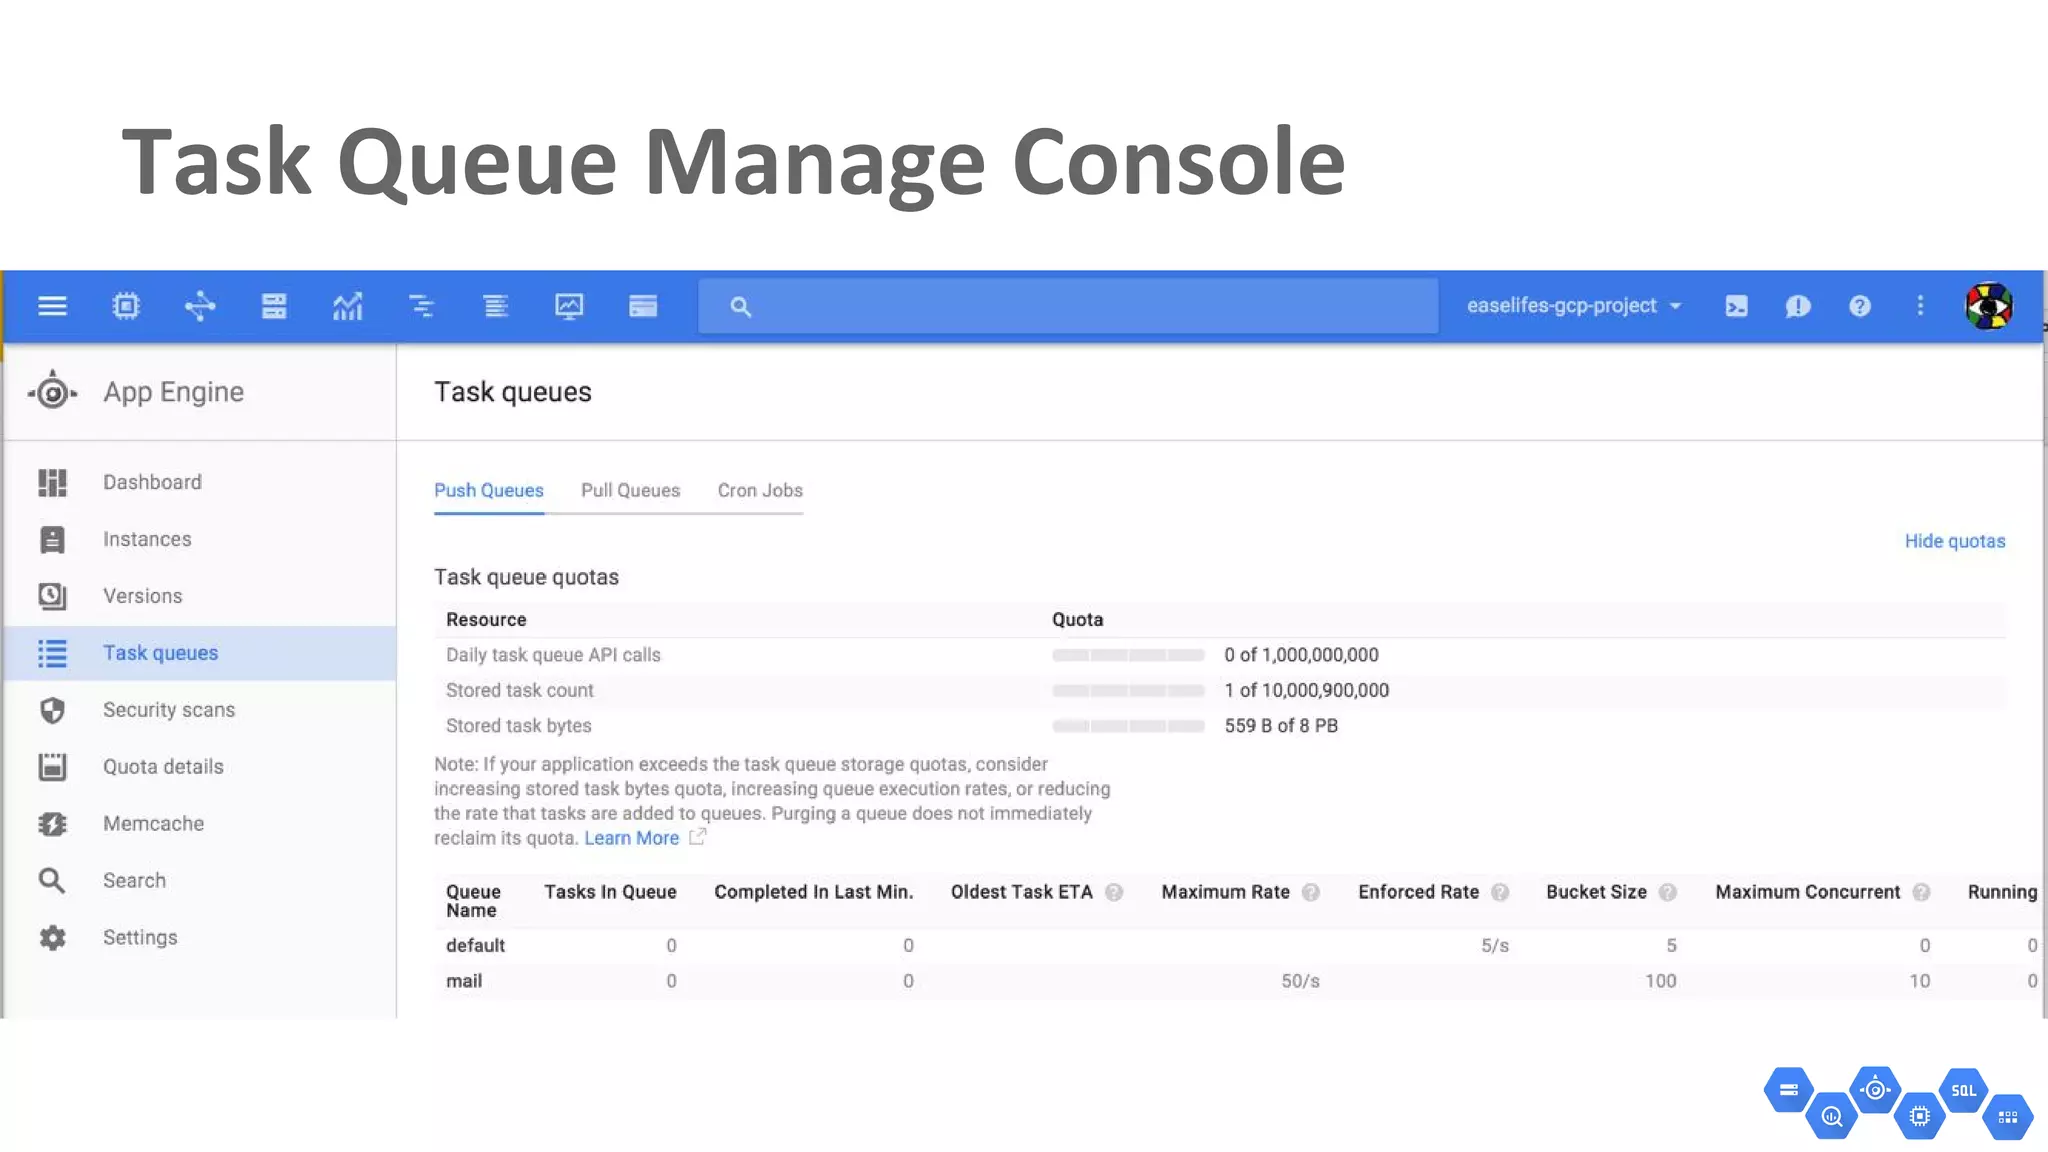Open Memcache in the sidebar
Viewport: 2048px width, 1152px height.
tap(153, 823)
